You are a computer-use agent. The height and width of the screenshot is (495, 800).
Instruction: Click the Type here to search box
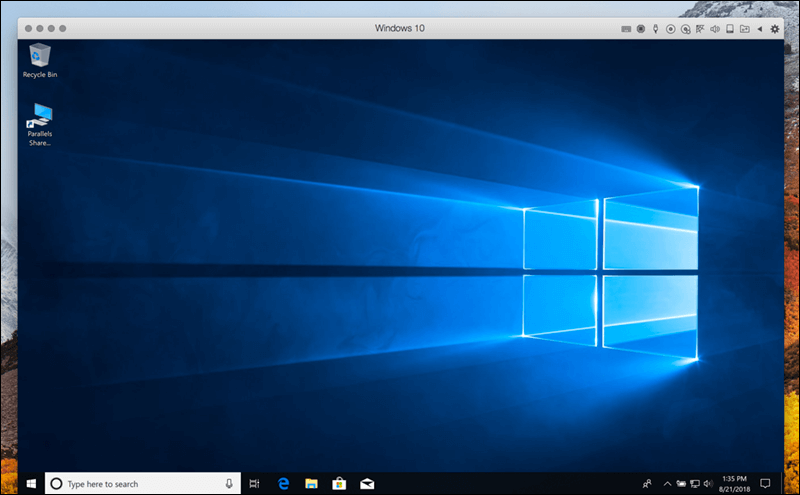tap(143, 483)
